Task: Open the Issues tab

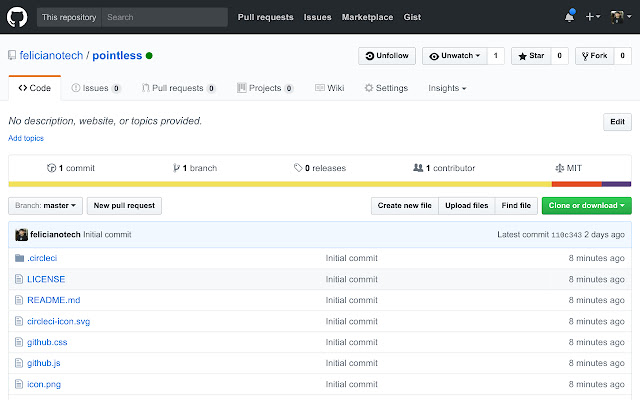Action: [96, 88]
